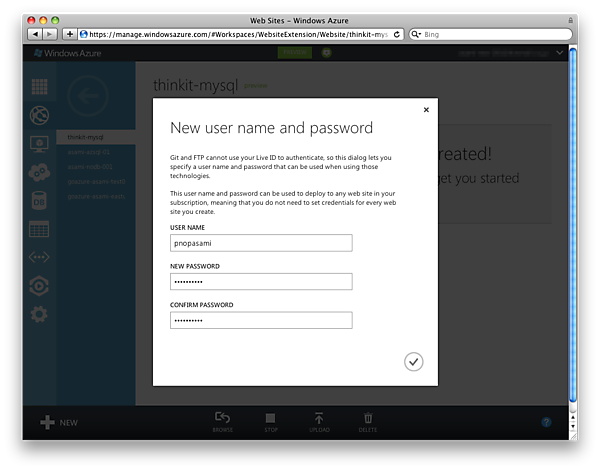This screenshot has height=471, width=600.
Task: Select goazure-asami-test0 in the site list
Action: tap(96, 181)
